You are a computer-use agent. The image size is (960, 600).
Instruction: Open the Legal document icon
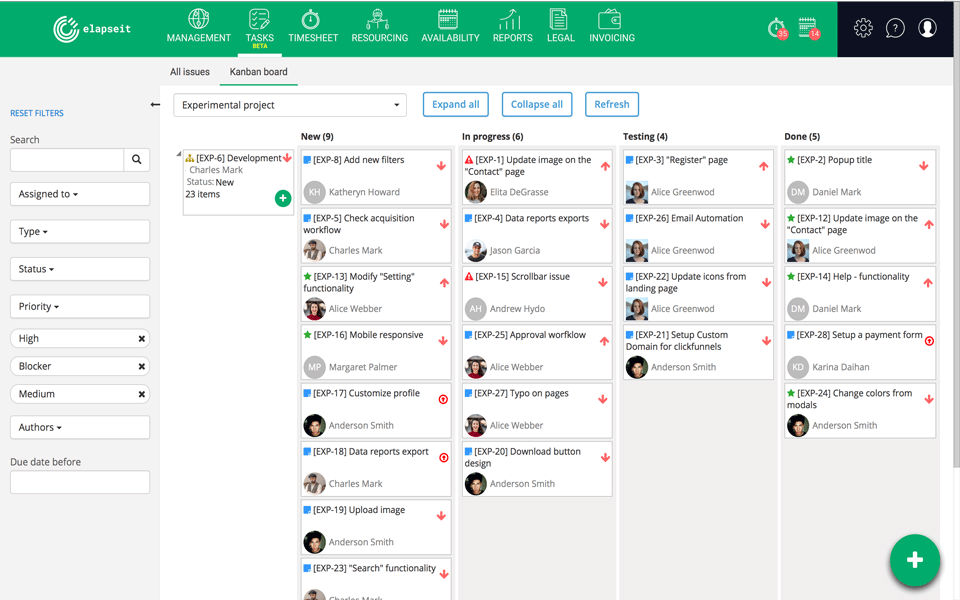point(558,19)
